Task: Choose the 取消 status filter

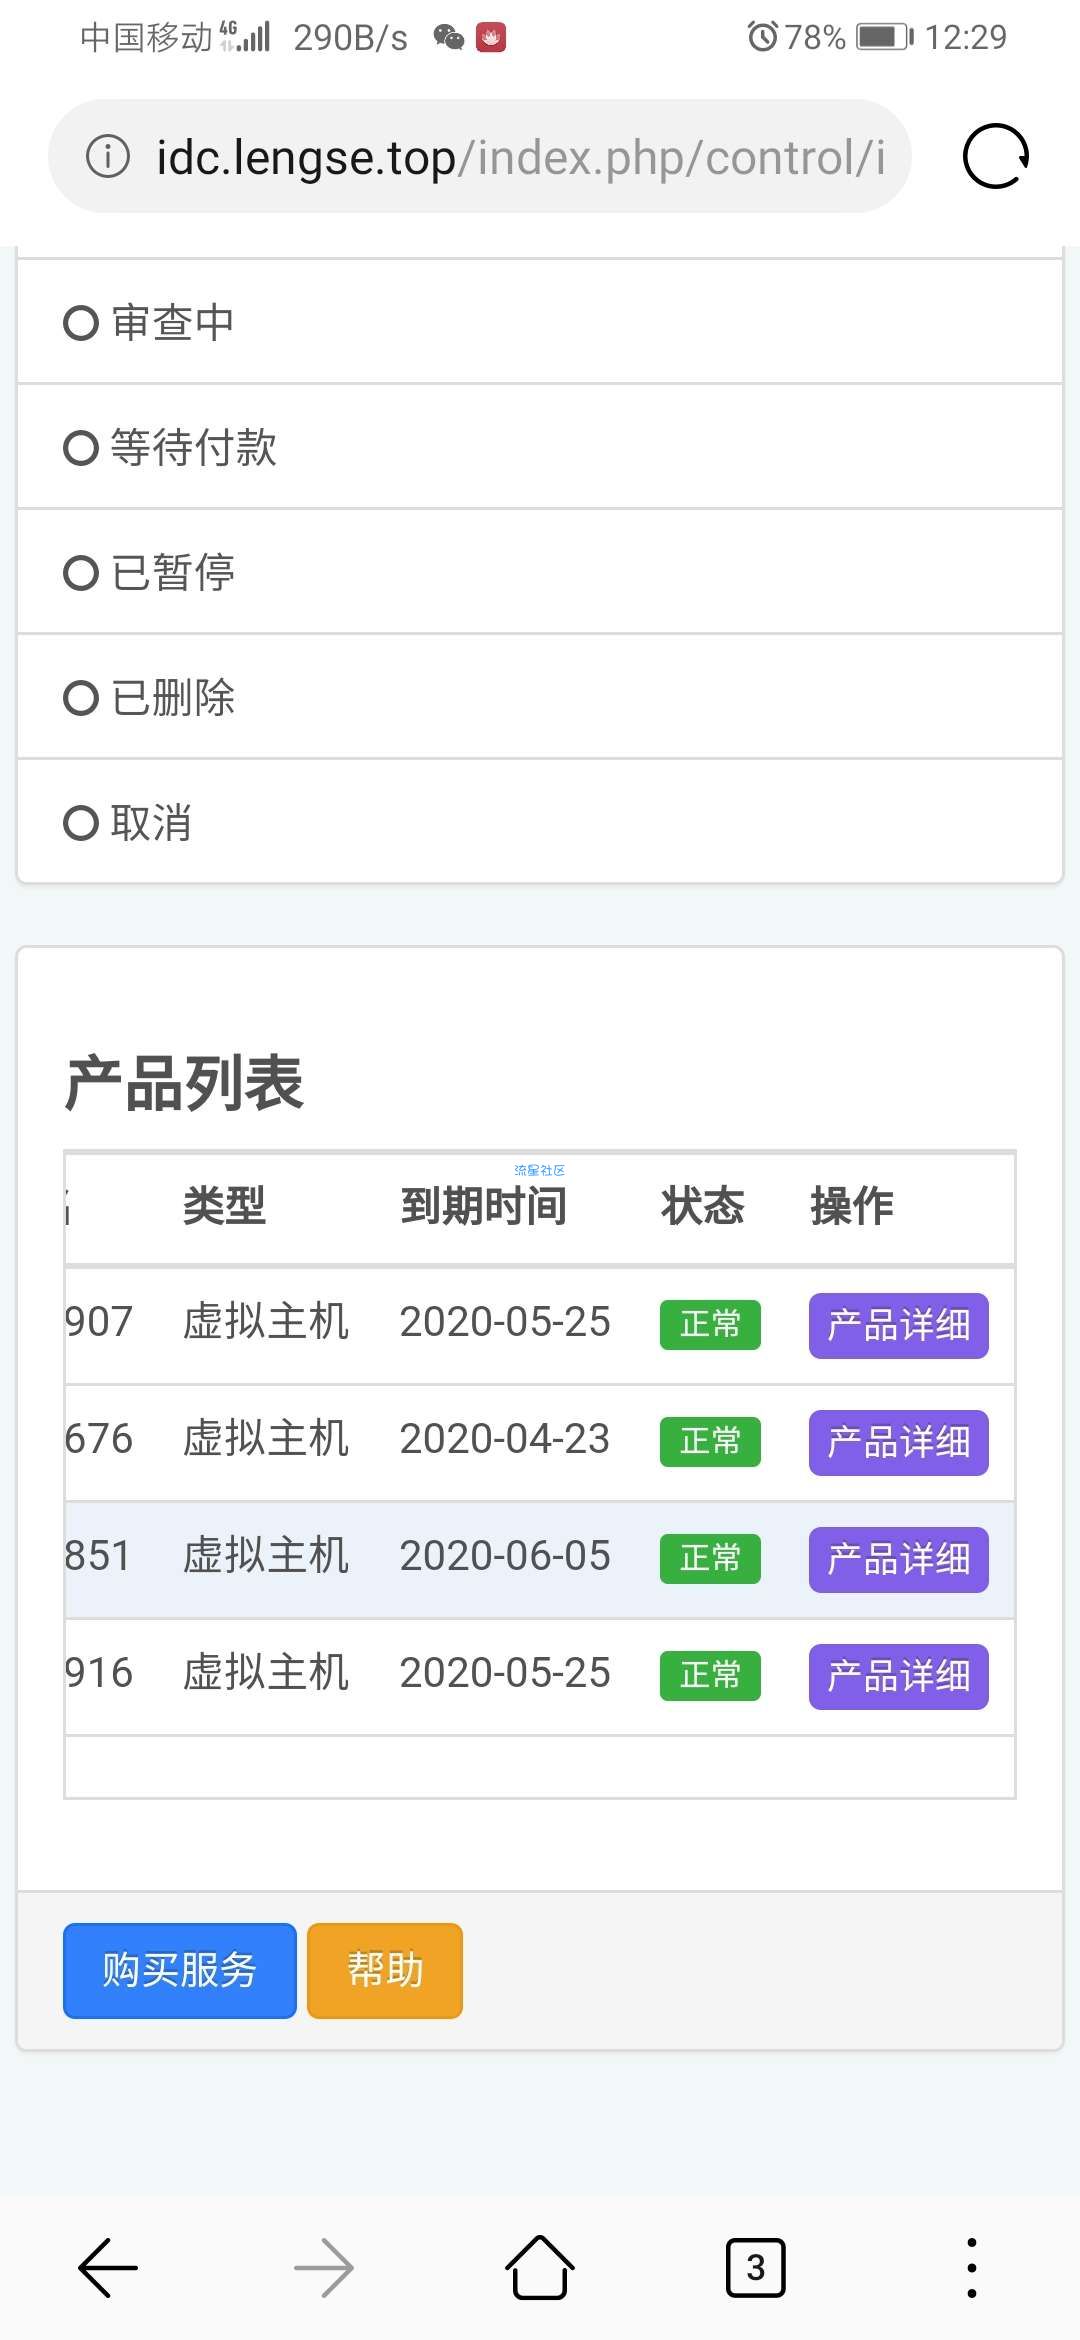Action: pyautogui.click(x=127, y=823)
